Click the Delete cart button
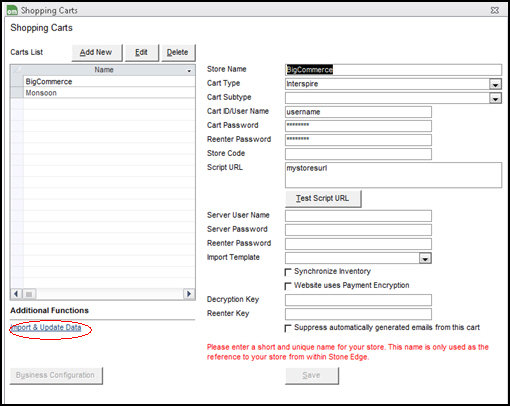Viewport: 510px width, 406px height. tap(178, 52)
